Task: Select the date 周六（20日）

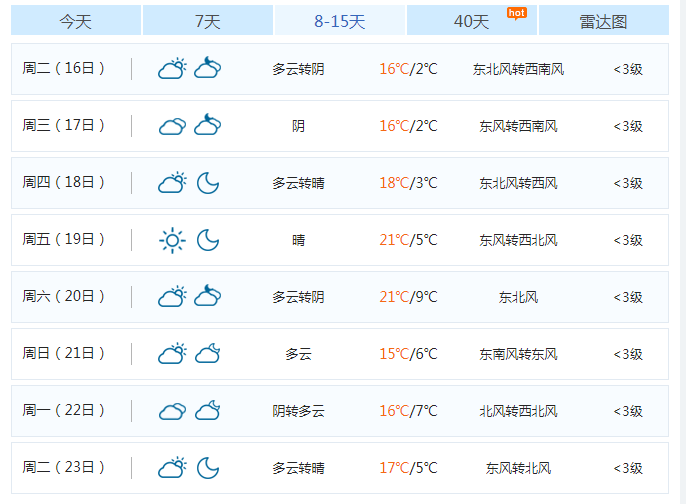Action: pyautogui.click(x=64, y=297)
